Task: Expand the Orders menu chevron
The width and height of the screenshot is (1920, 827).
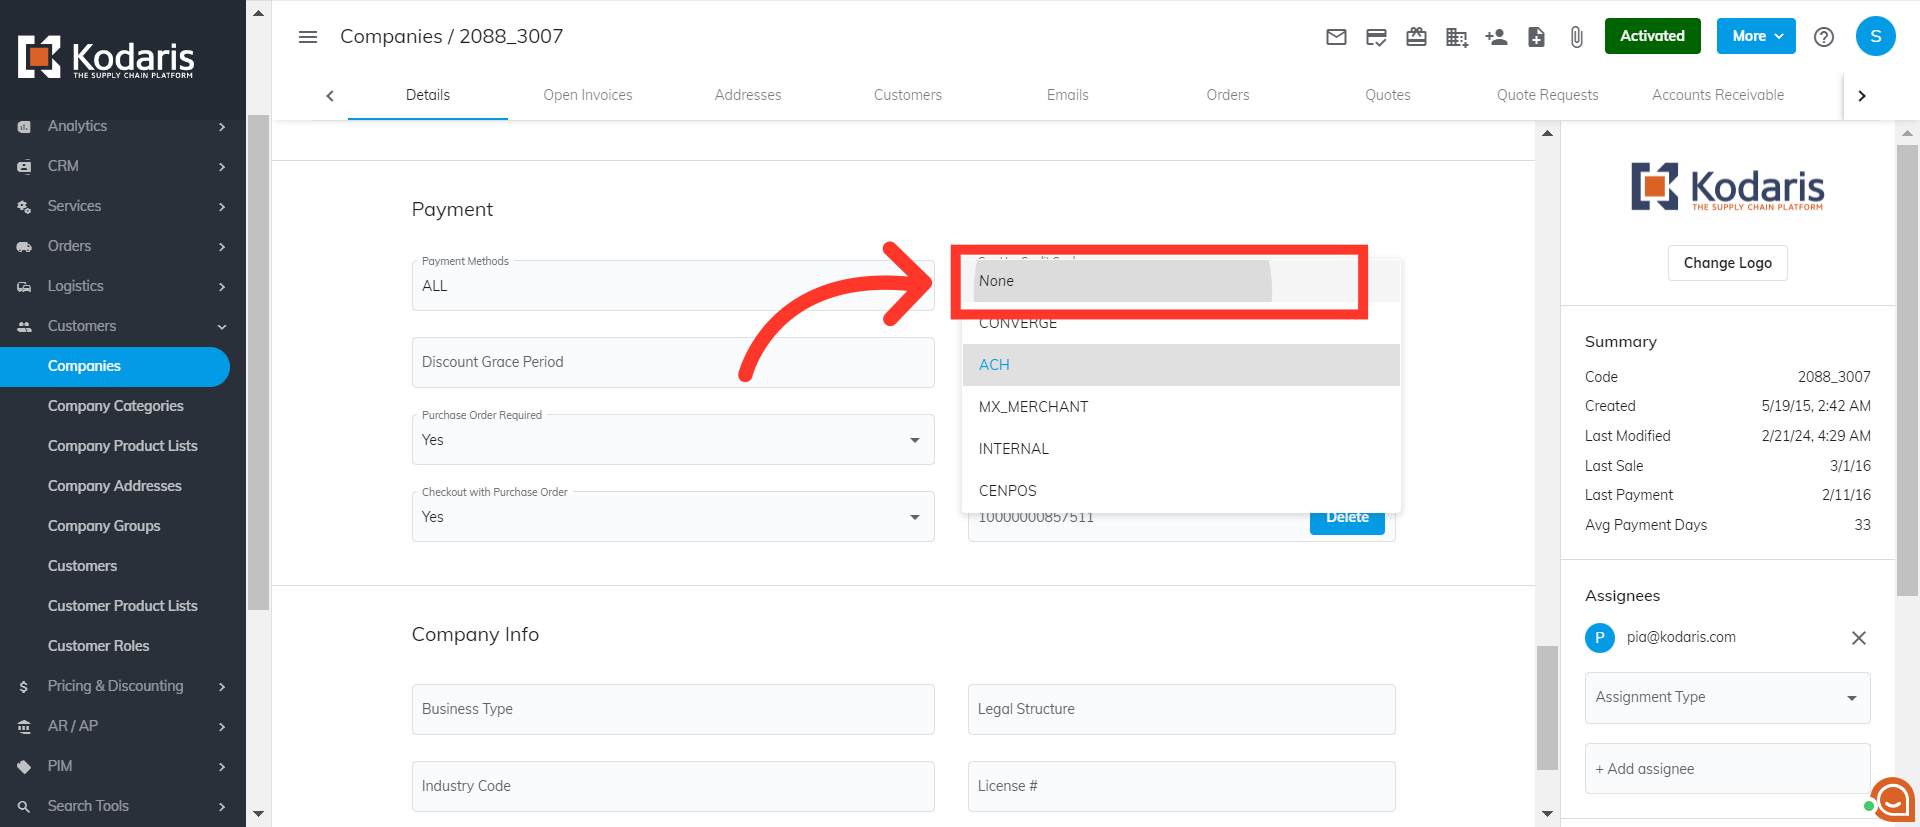Action: click(x=222, y=247)
